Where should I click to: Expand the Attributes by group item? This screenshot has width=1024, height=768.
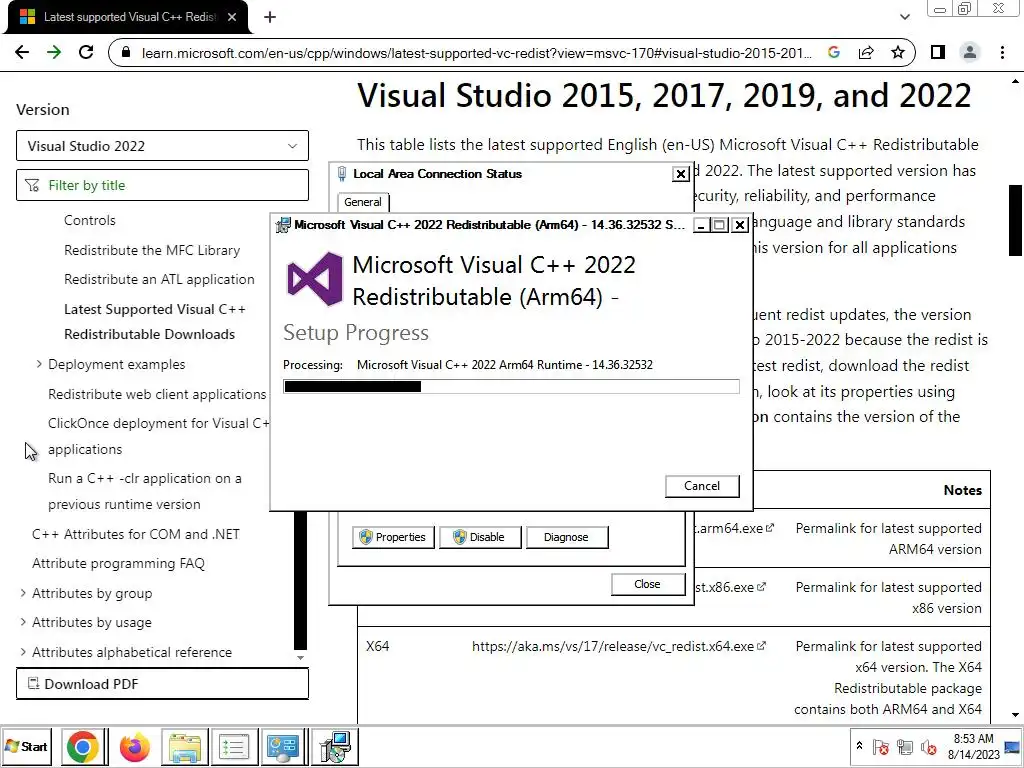point(23,593)
